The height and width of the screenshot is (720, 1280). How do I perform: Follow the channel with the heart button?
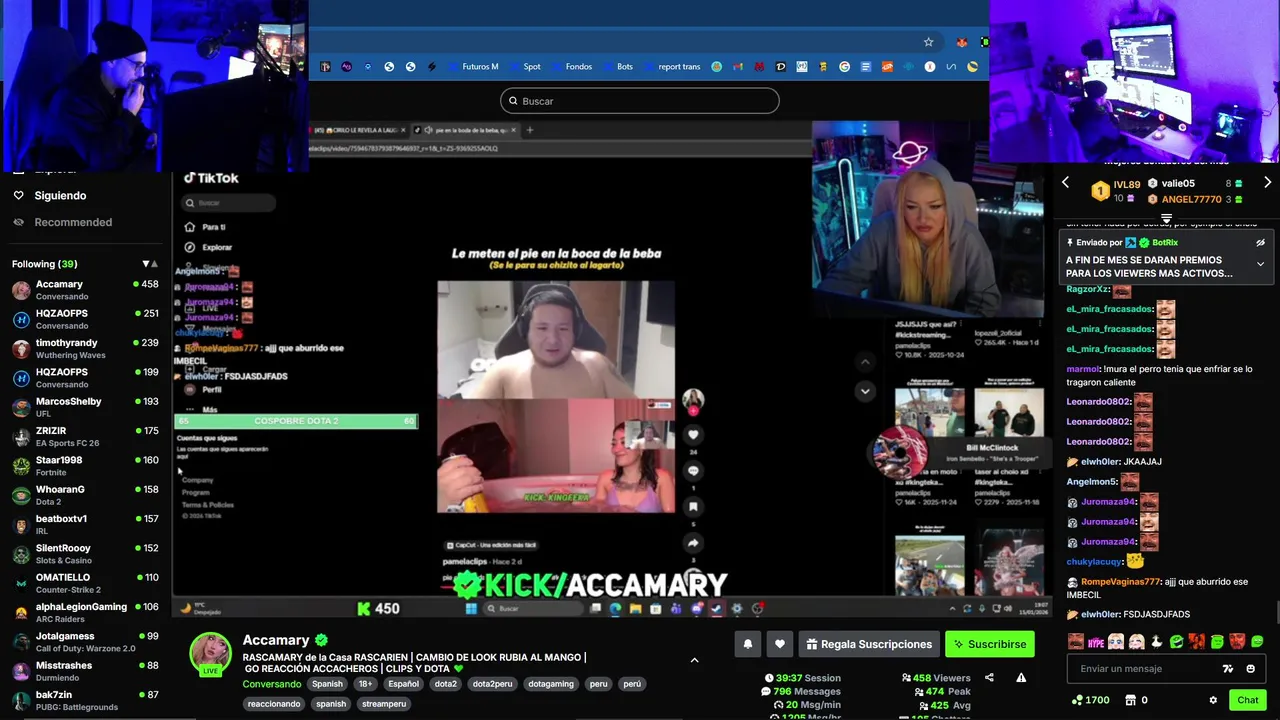(x=780, y=644)
